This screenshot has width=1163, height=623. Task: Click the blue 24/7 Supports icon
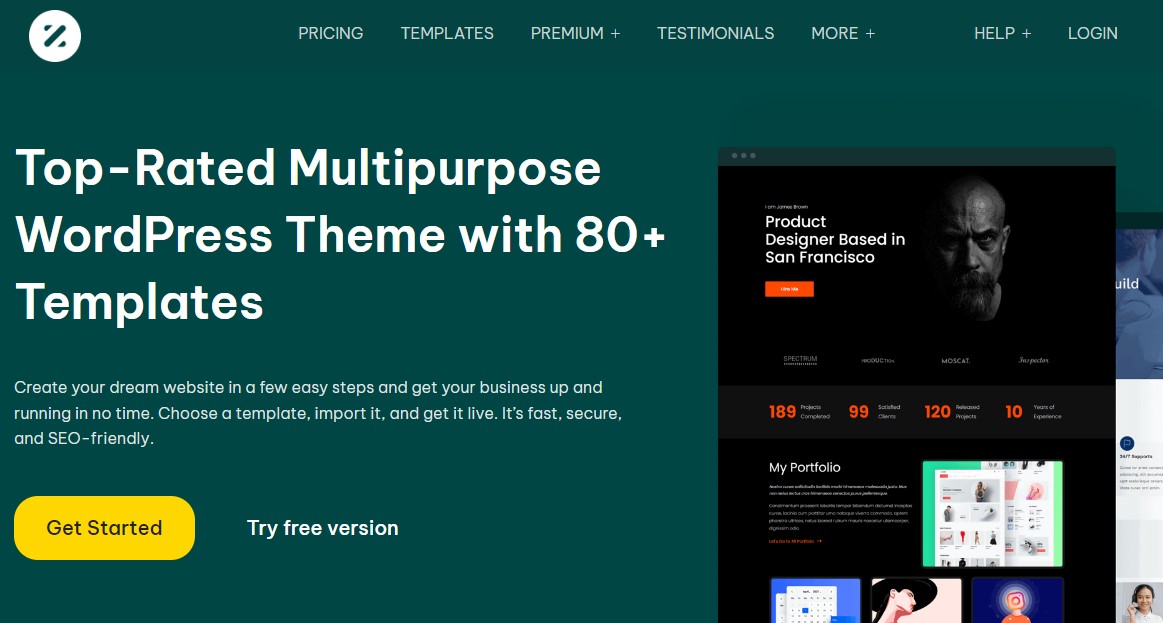1127,444
